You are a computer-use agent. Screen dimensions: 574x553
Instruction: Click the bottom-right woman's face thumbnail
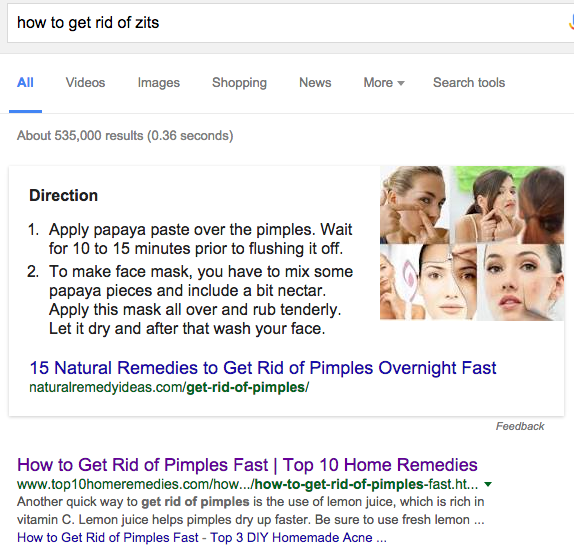521,283
